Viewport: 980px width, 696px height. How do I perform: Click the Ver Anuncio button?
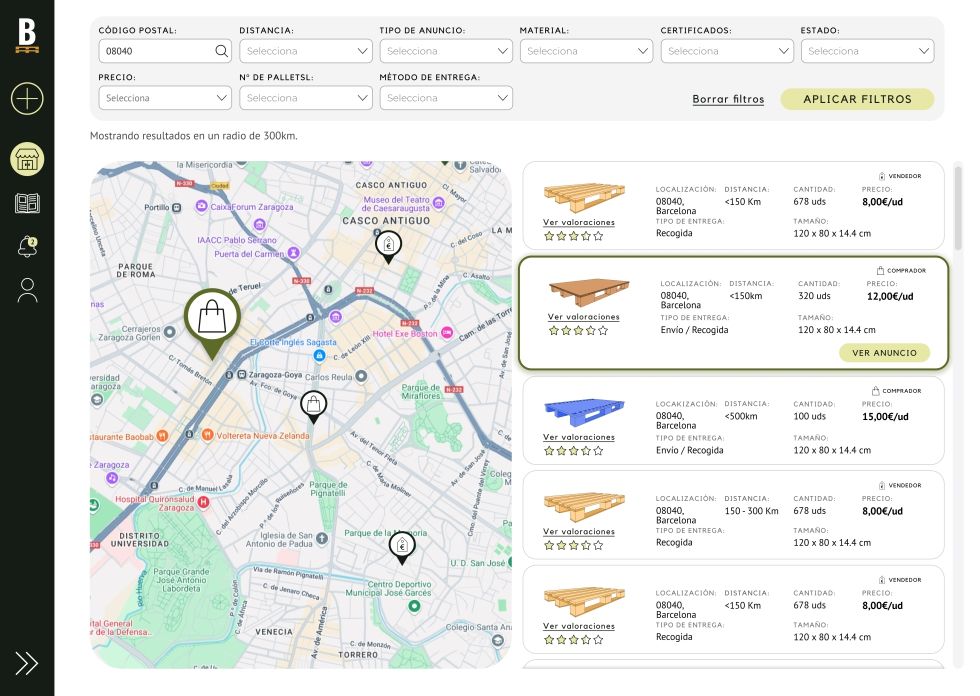884,353
